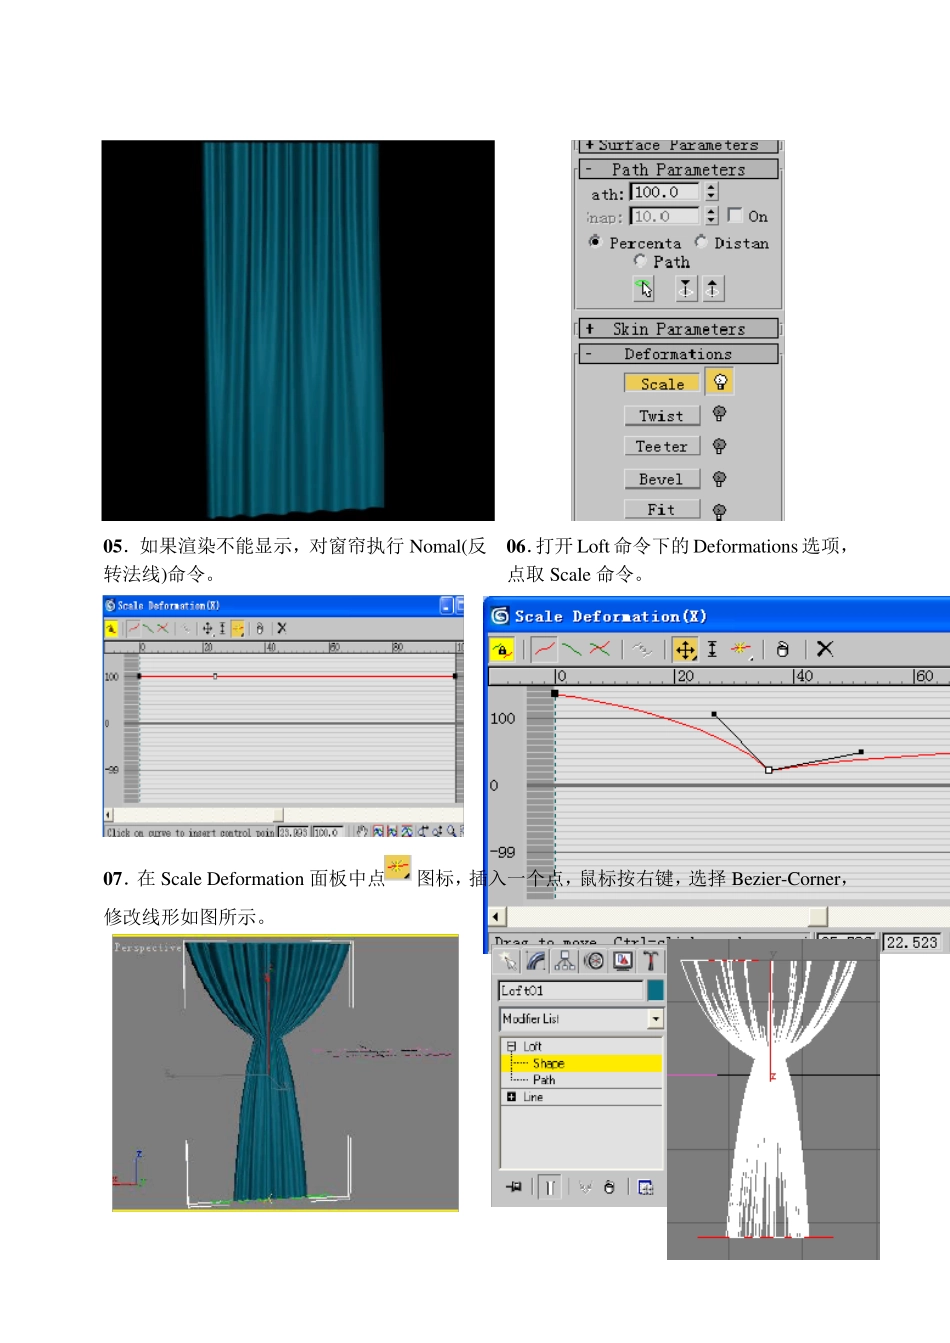Select Display XY Axes in large Scale Deformation window

click(x=600, y=650)
